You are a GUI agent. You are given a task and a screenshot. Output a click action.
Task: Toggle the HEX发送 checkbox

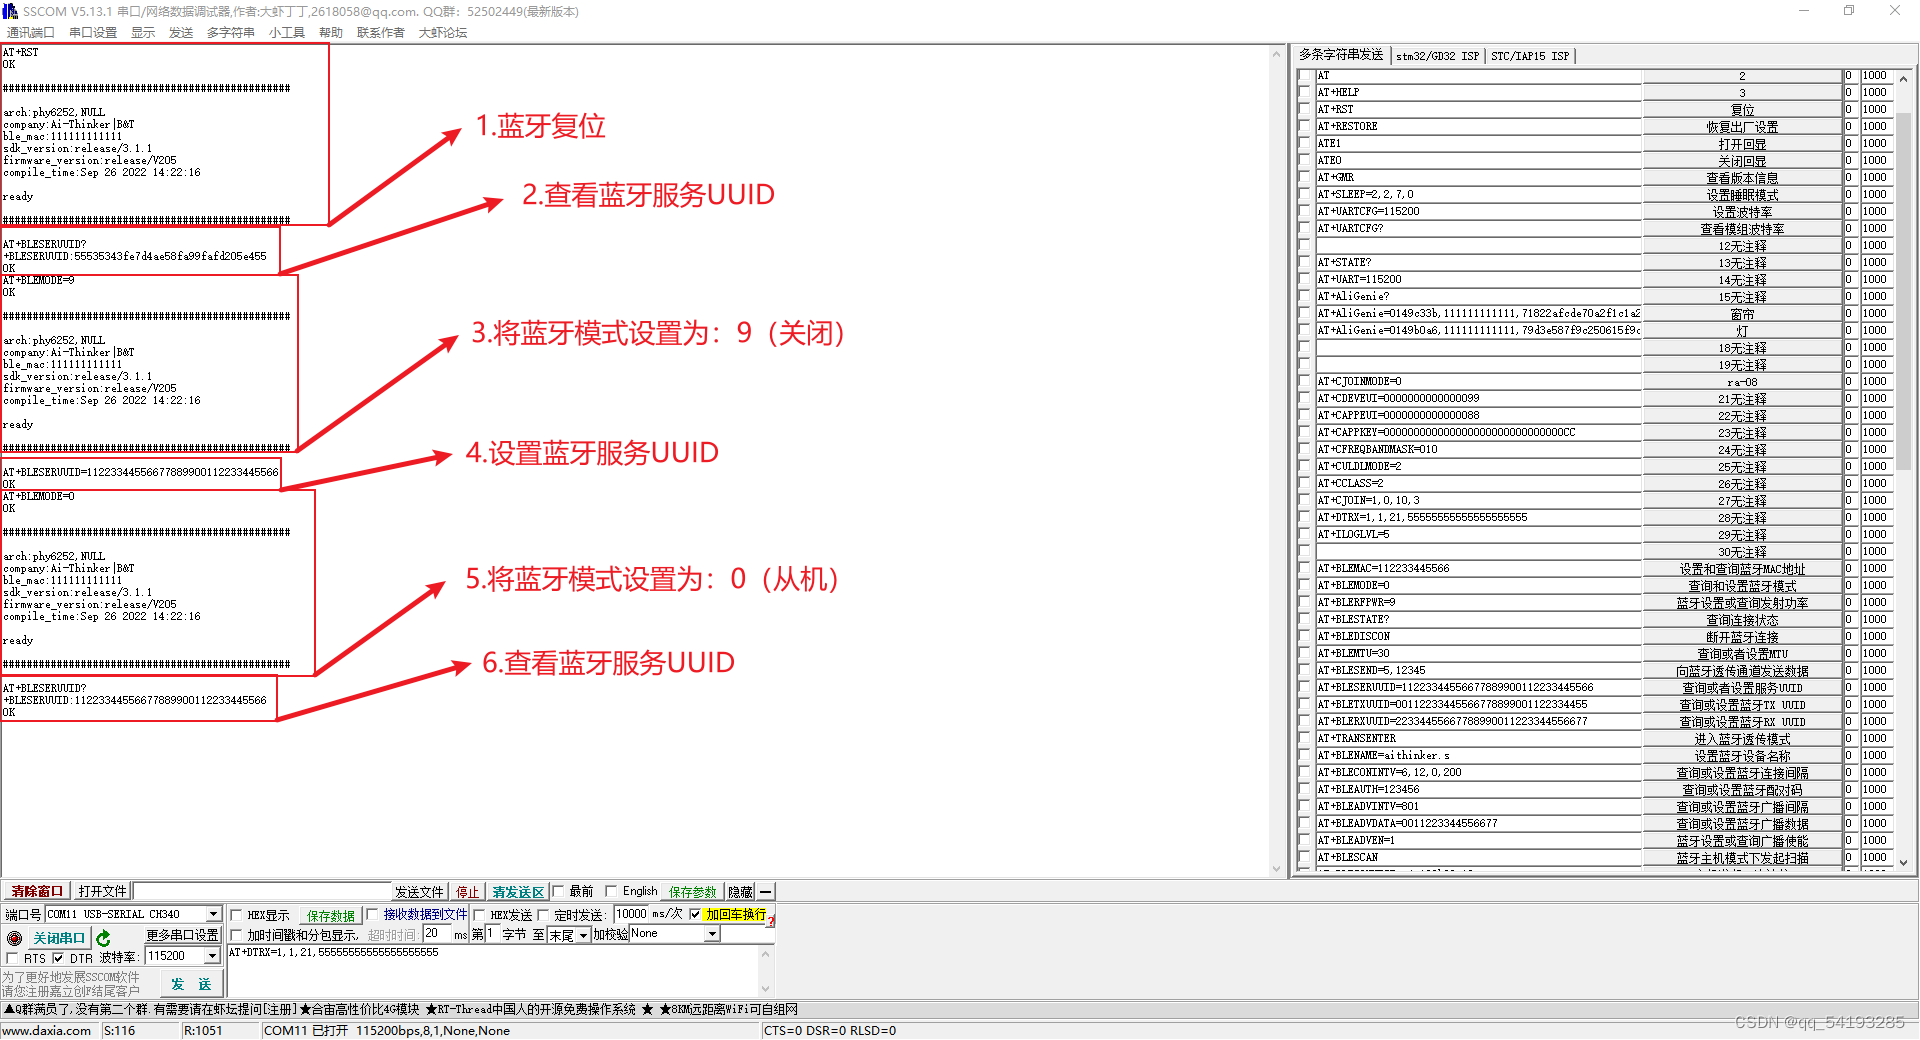click(x=479, y=915)
